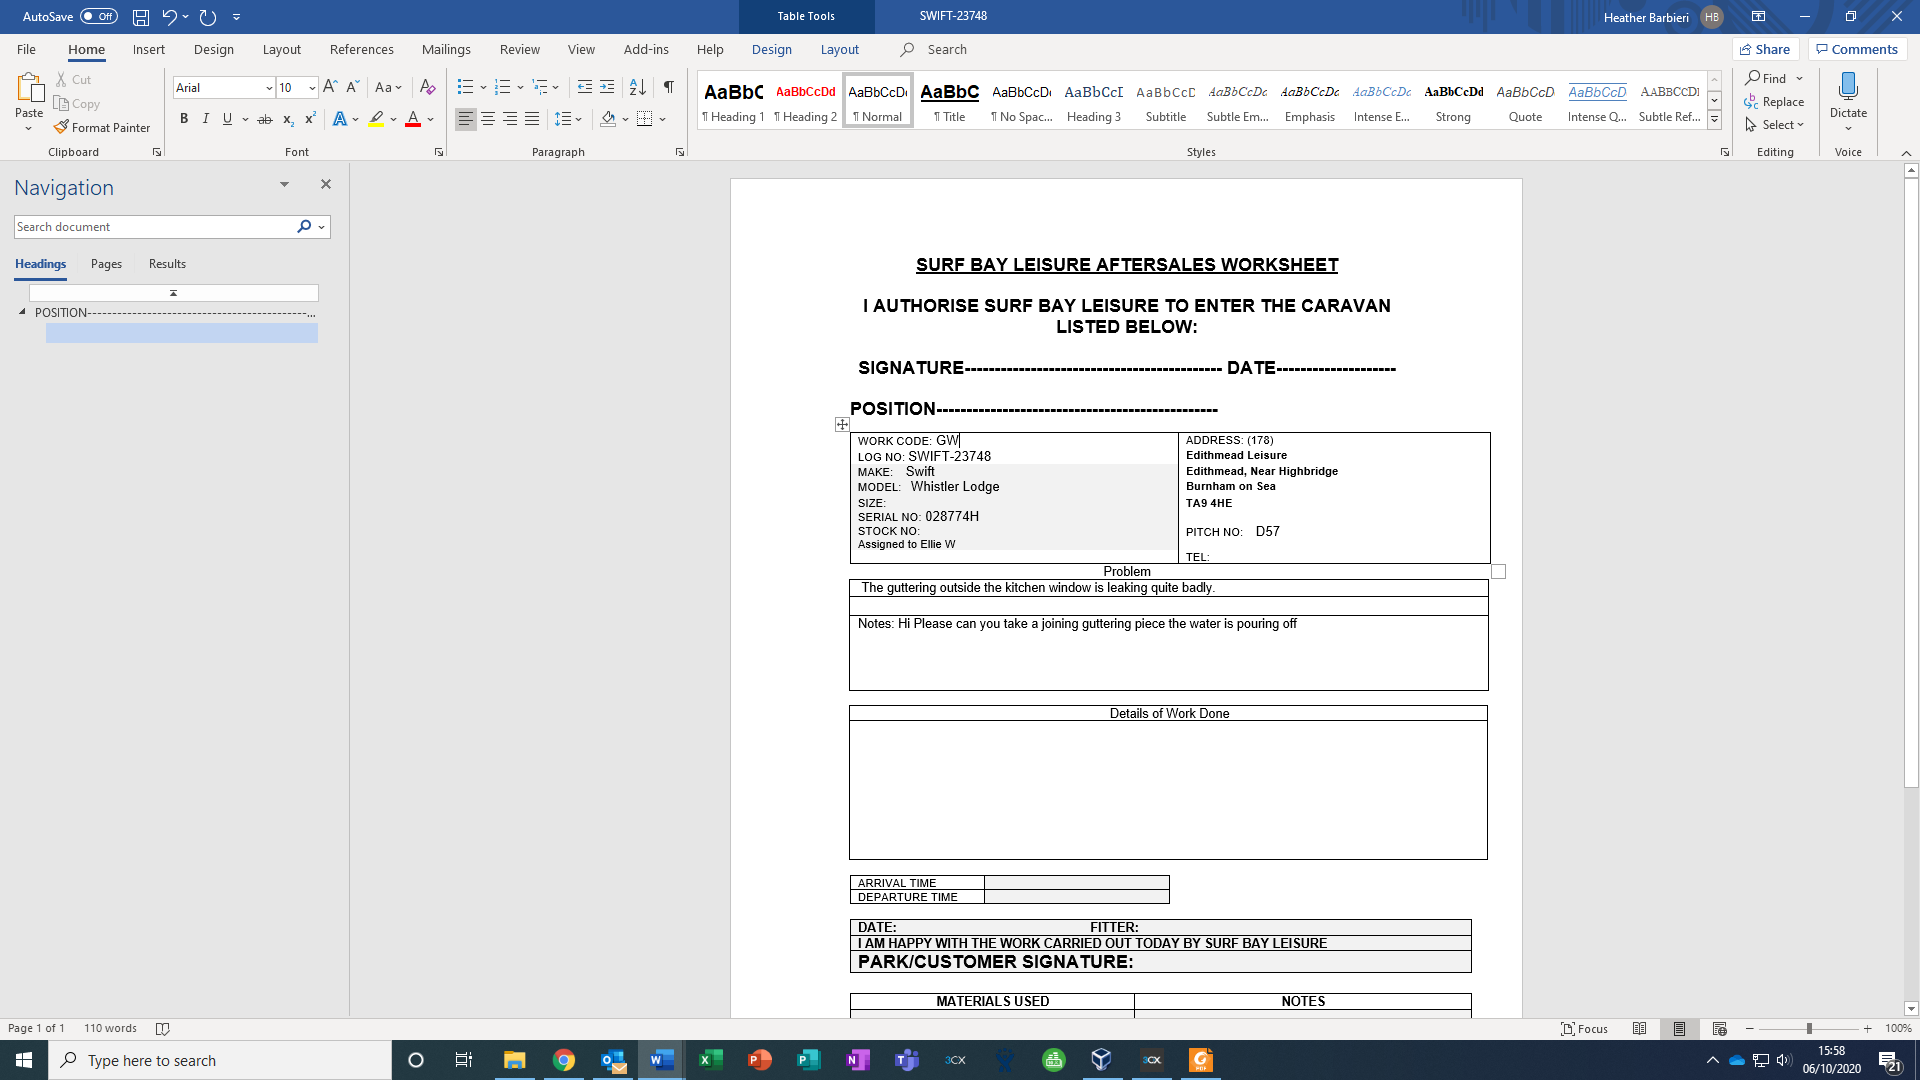Open the Mailings ribbon tab
This screenshot has height=1080, width=1920.
point(446,49)
